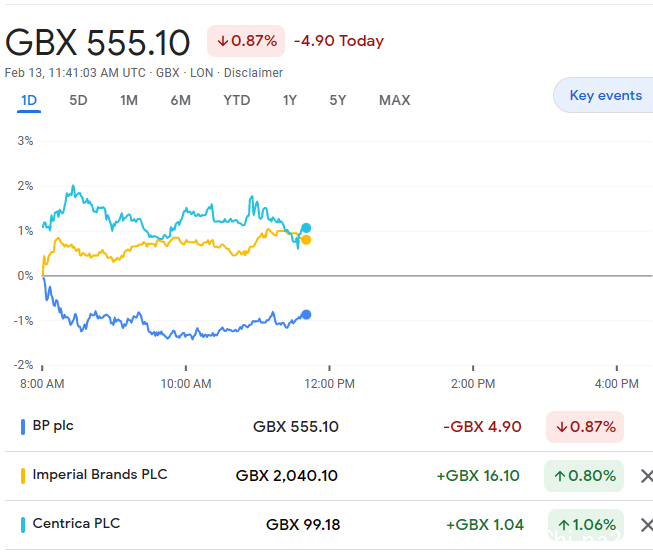Click the 2:00 PM axis label
653x552 pixels.
click(473, 384)
